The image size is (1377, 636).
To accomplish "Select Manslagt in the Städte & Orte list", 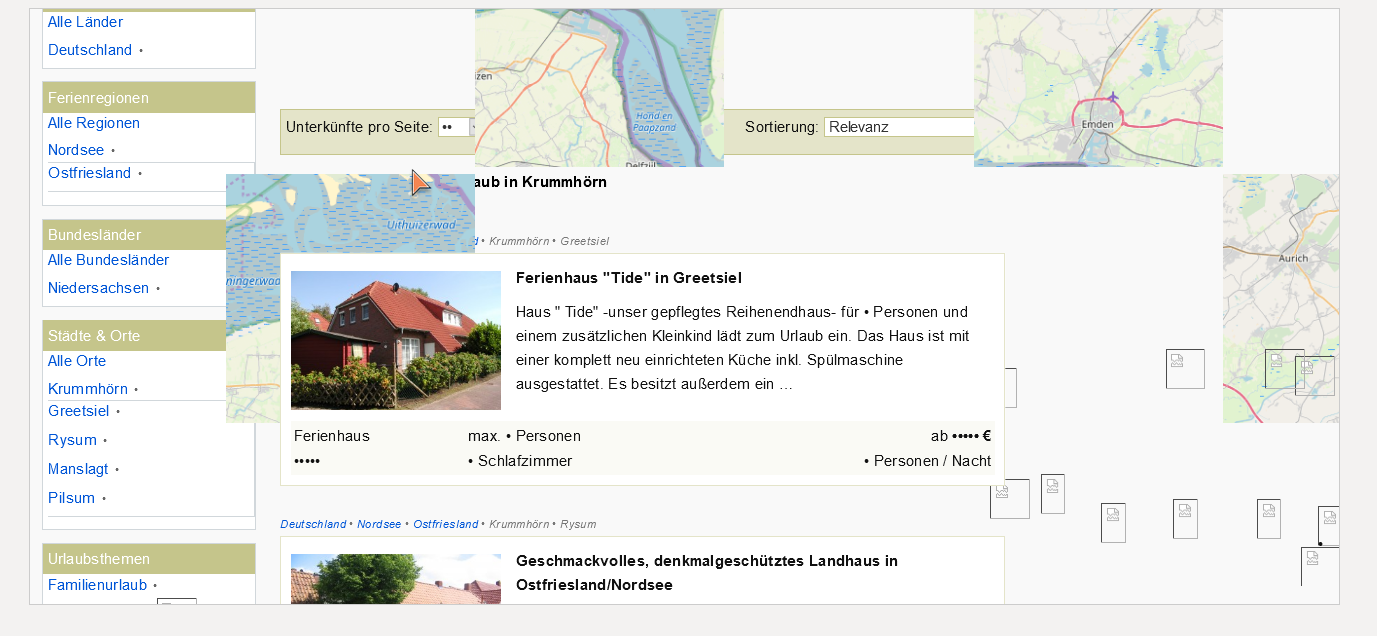I will (x=78, y=469).
